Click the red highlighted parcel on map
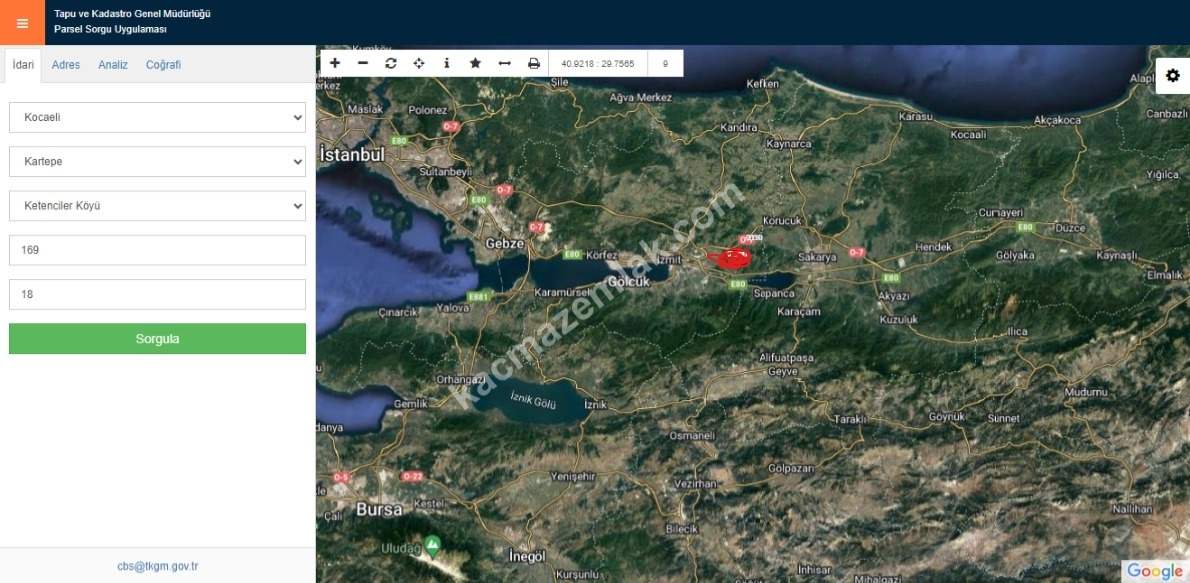The image size is (1190, 583). click(x=733, y=259)
